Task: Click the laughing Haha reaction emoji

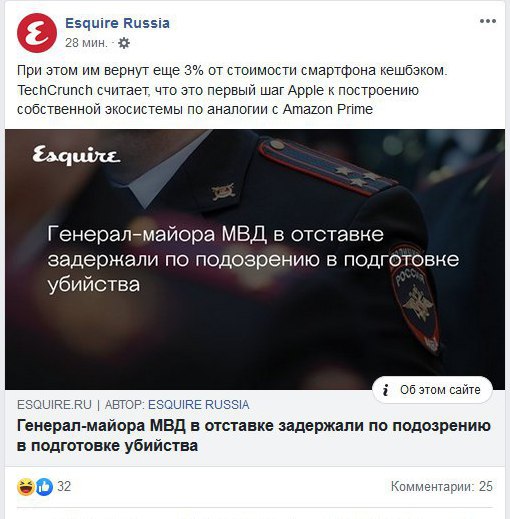Action: 26,486
